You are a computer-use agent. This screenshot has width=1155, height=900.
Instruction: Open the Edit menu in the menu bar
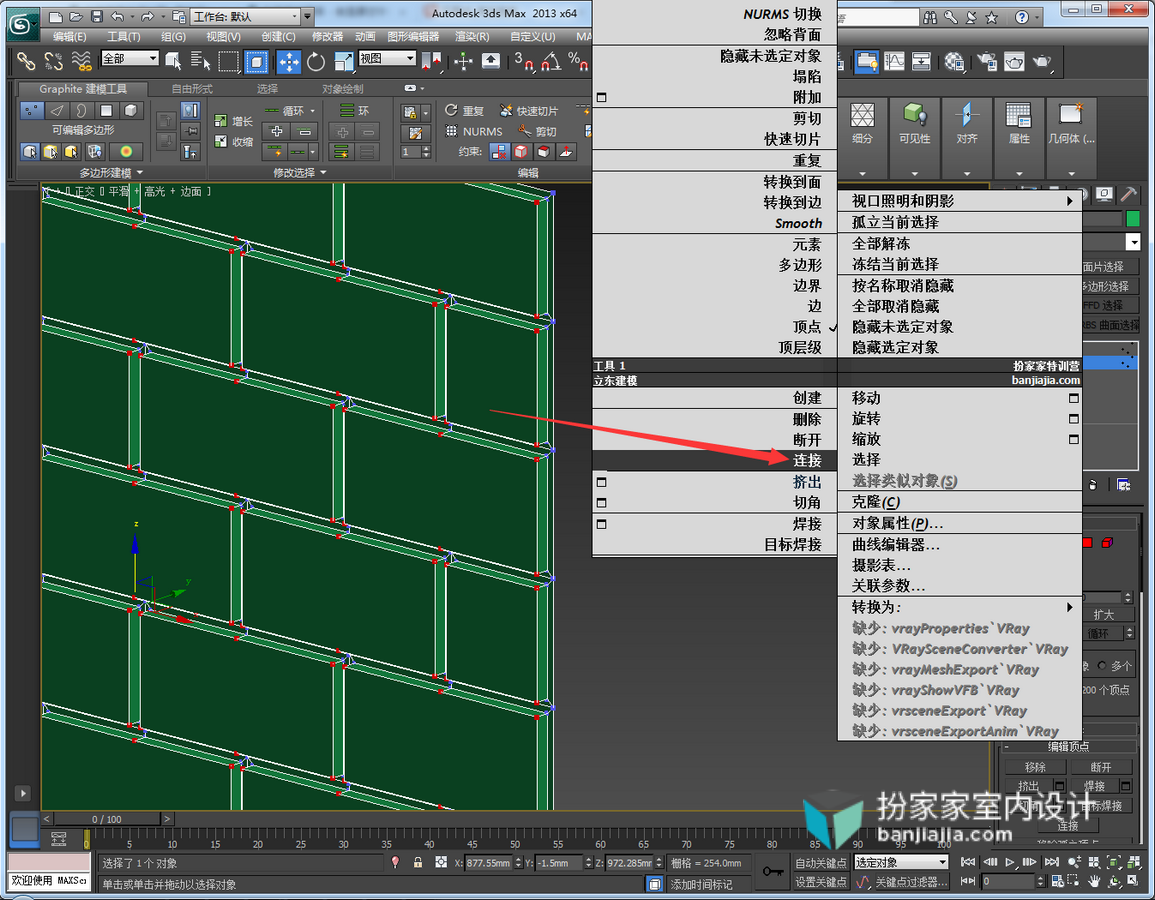tap(70, 36)
